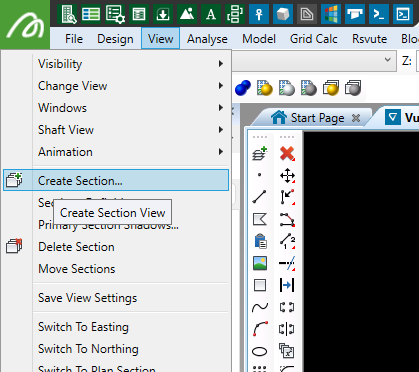Viewport: 419px width, 372px height.
Task: Click the blue double spheres icon
Action: point(243,88)
